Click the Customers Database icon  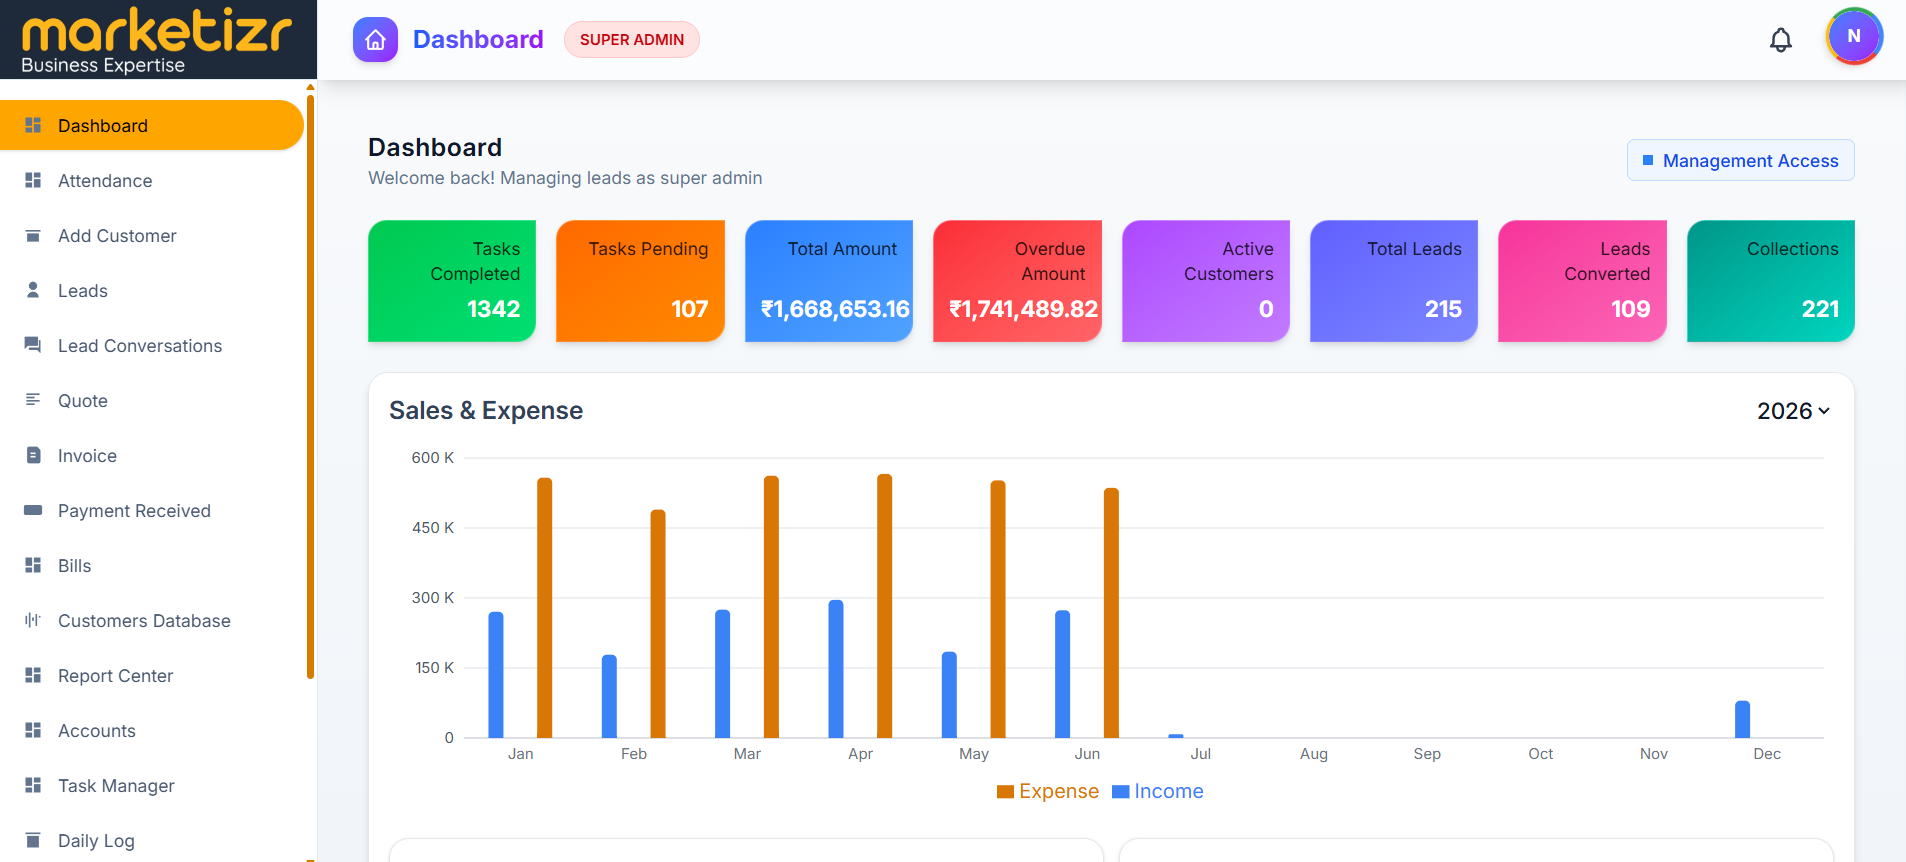point(33,620)
